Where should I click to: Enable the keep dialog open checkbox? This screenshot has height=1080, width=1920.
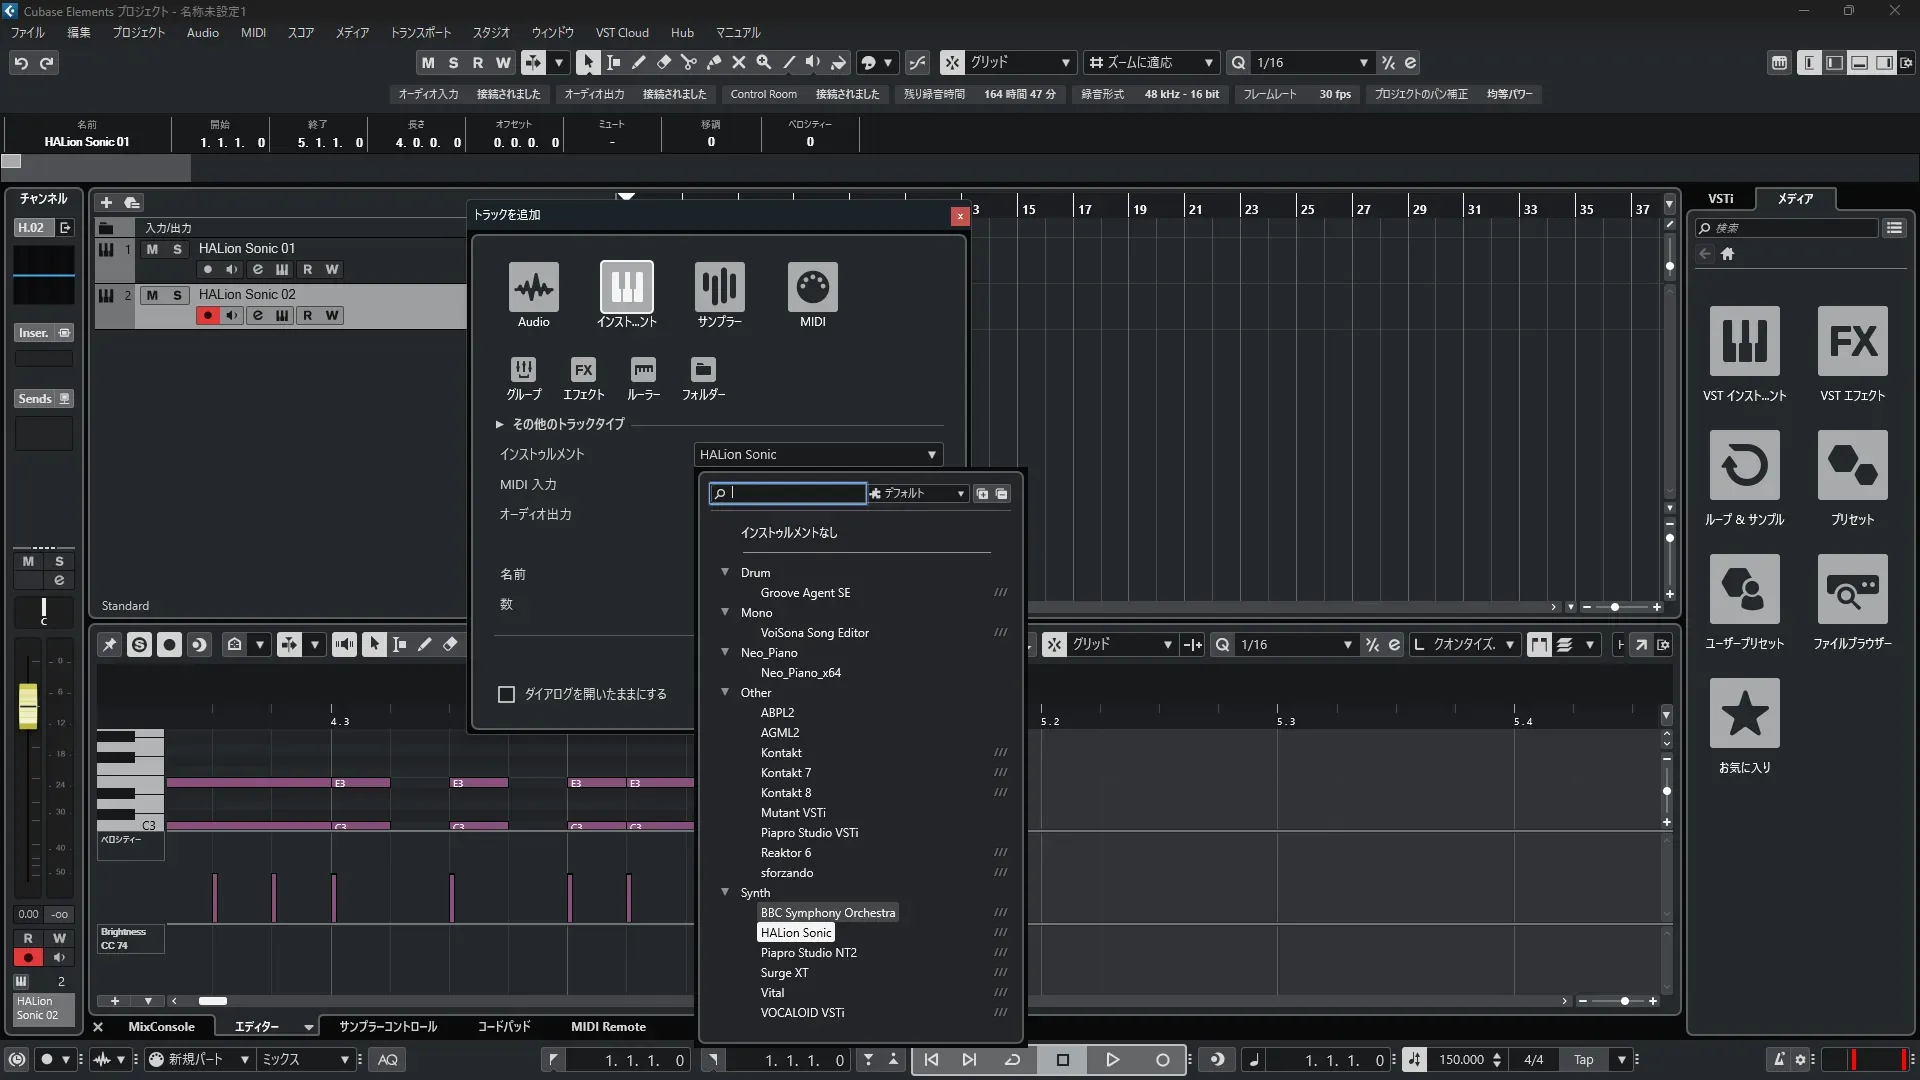click(x=507, y=694)
